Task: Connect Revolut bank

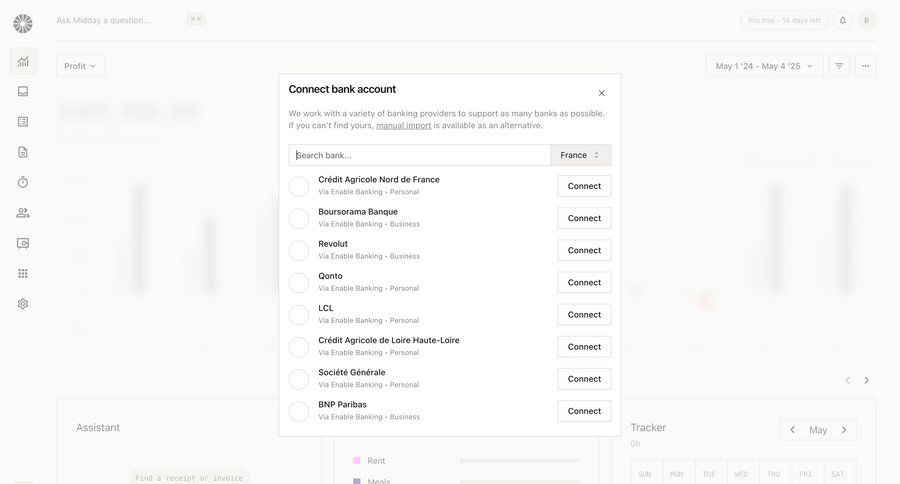Action: coord(584,250)
